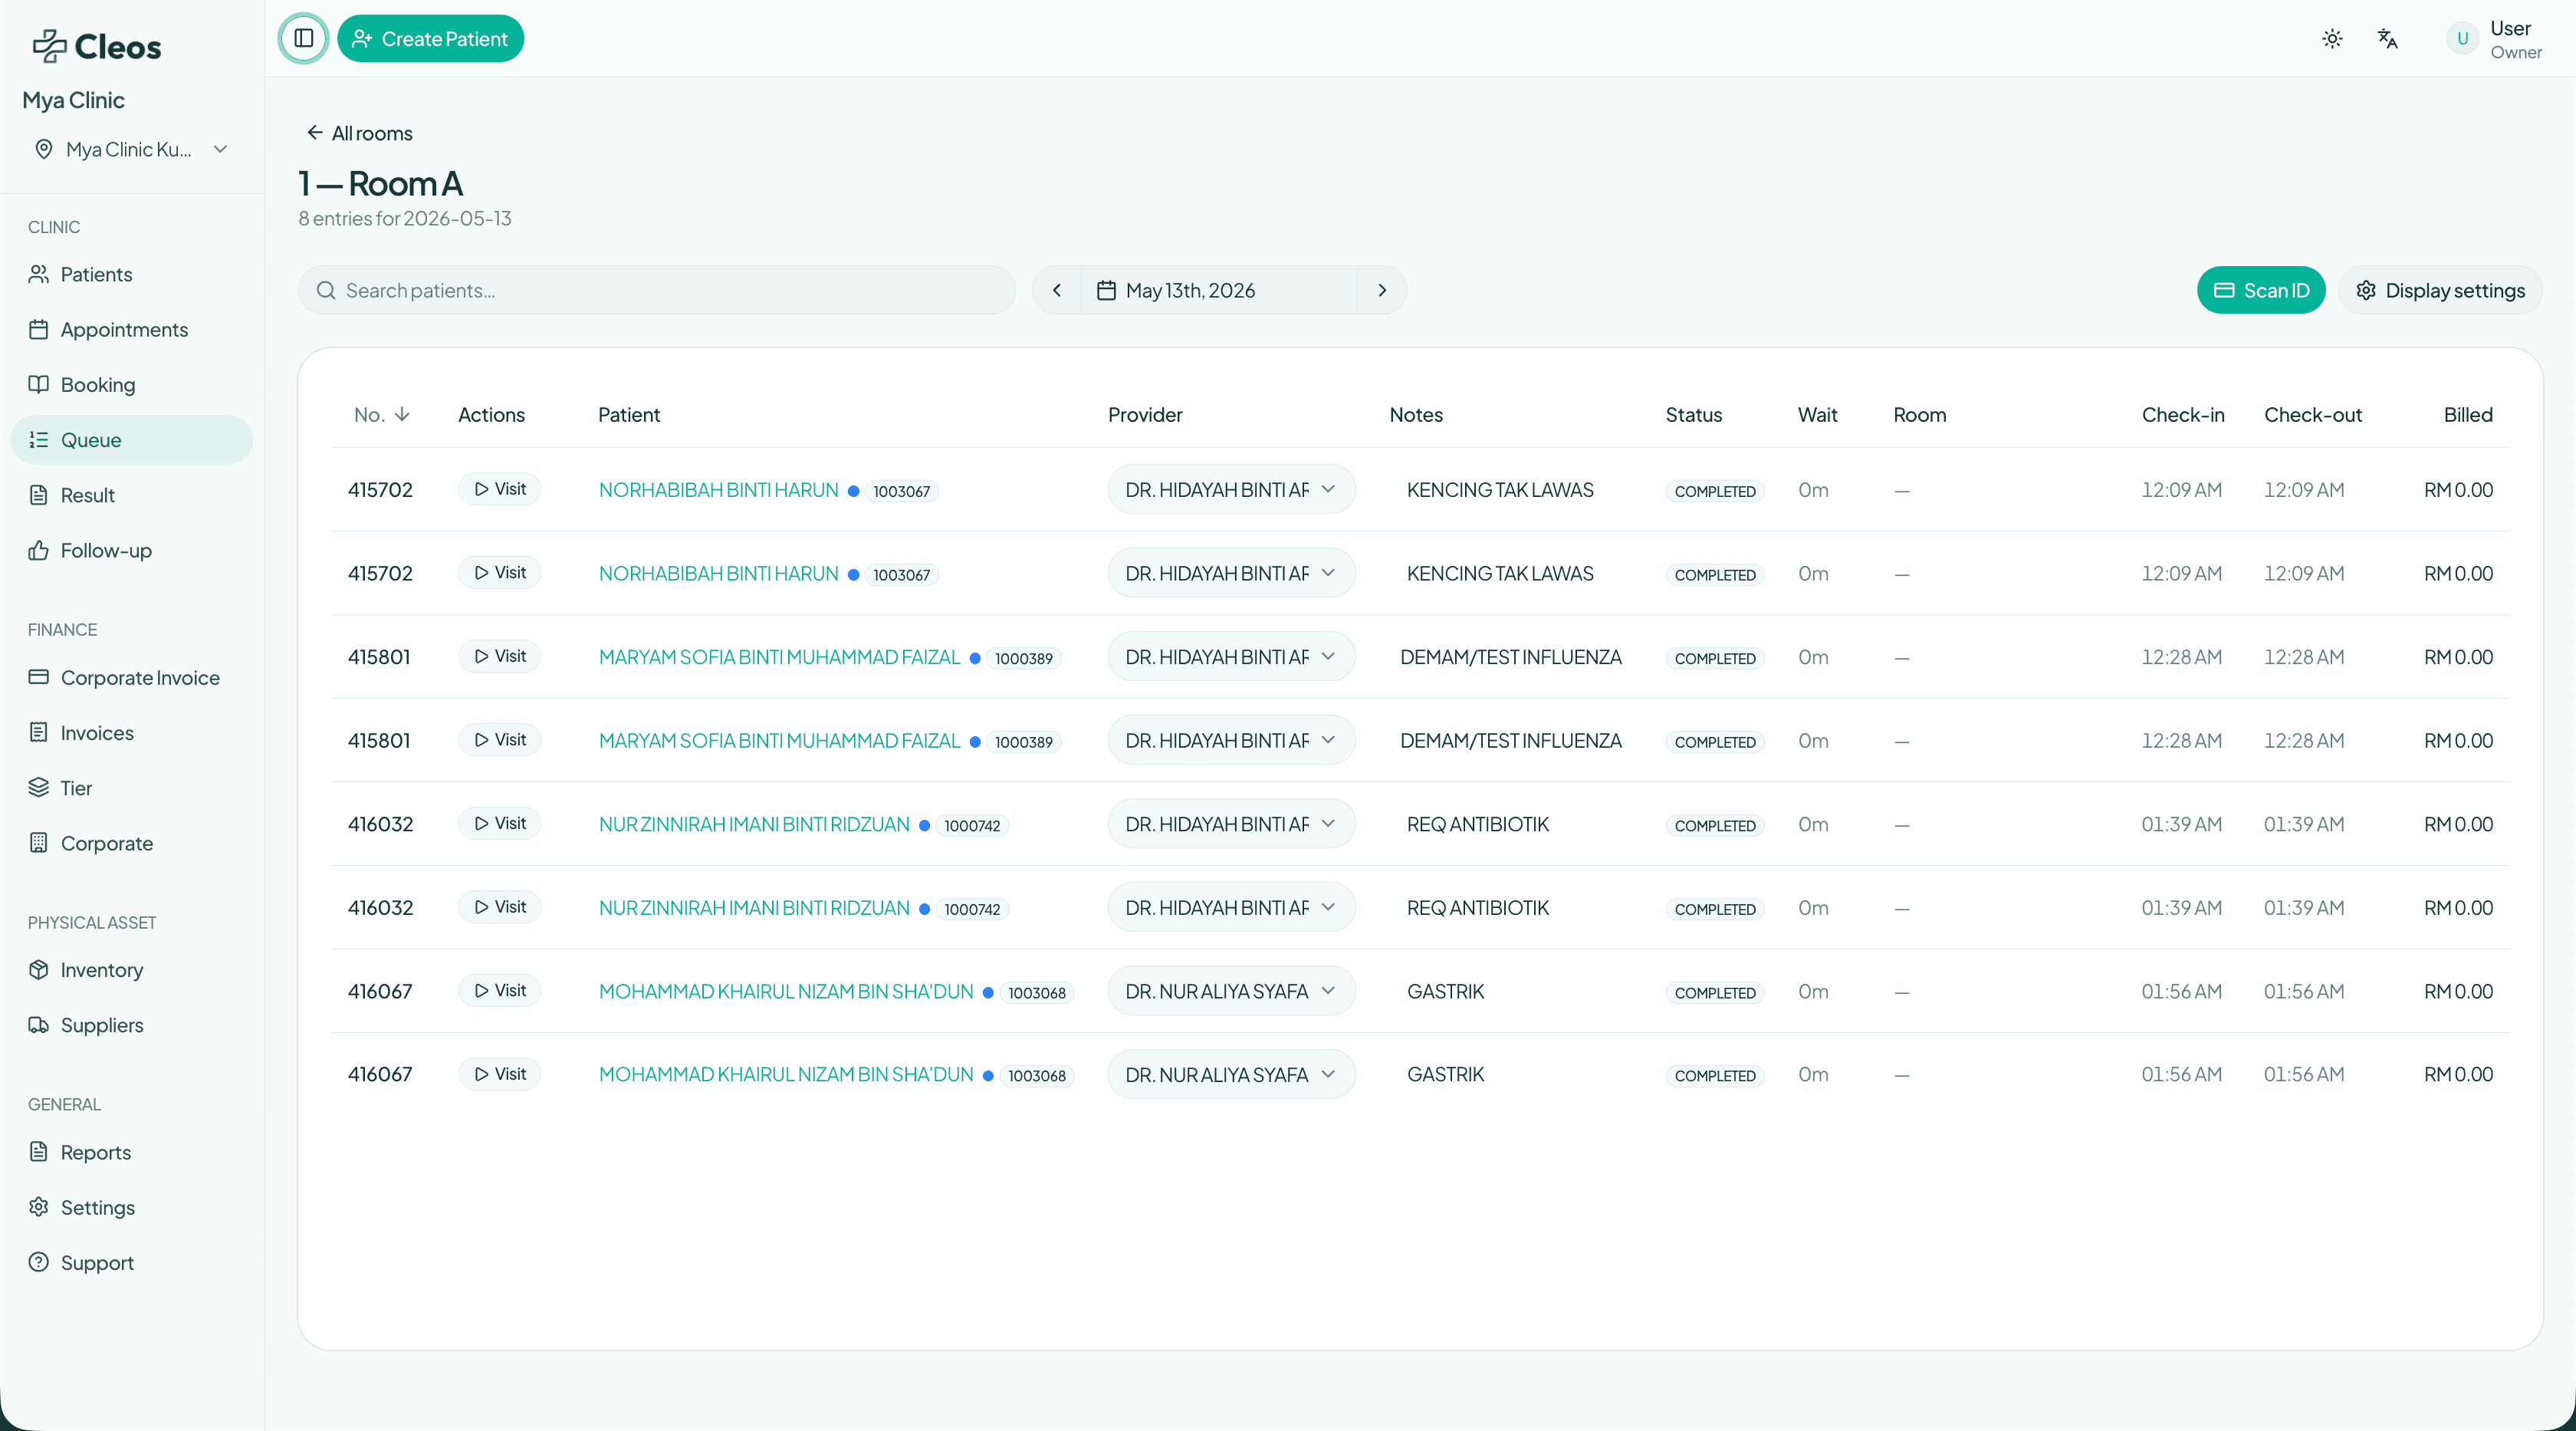Sort by the No. column header
This screenshot has height=1431, width=2576.
(x=382, y=414)
